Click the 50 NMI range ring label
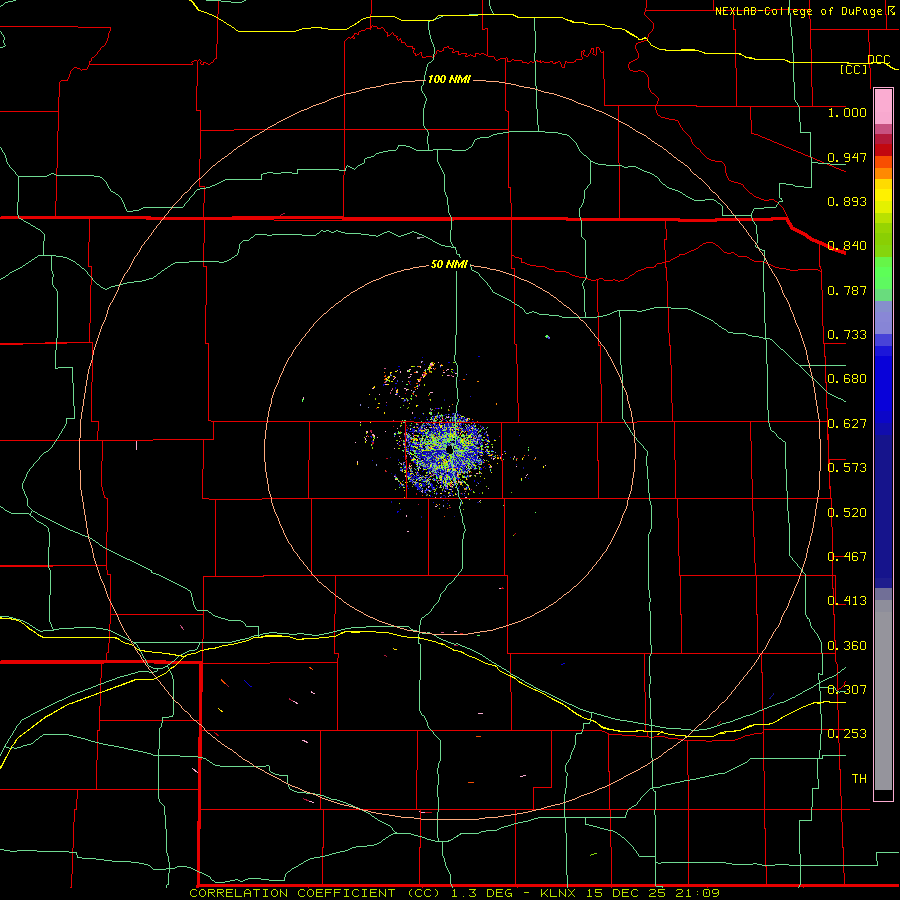Image resolution: width=900 pixels, height=900 pixels. [449, 264]
